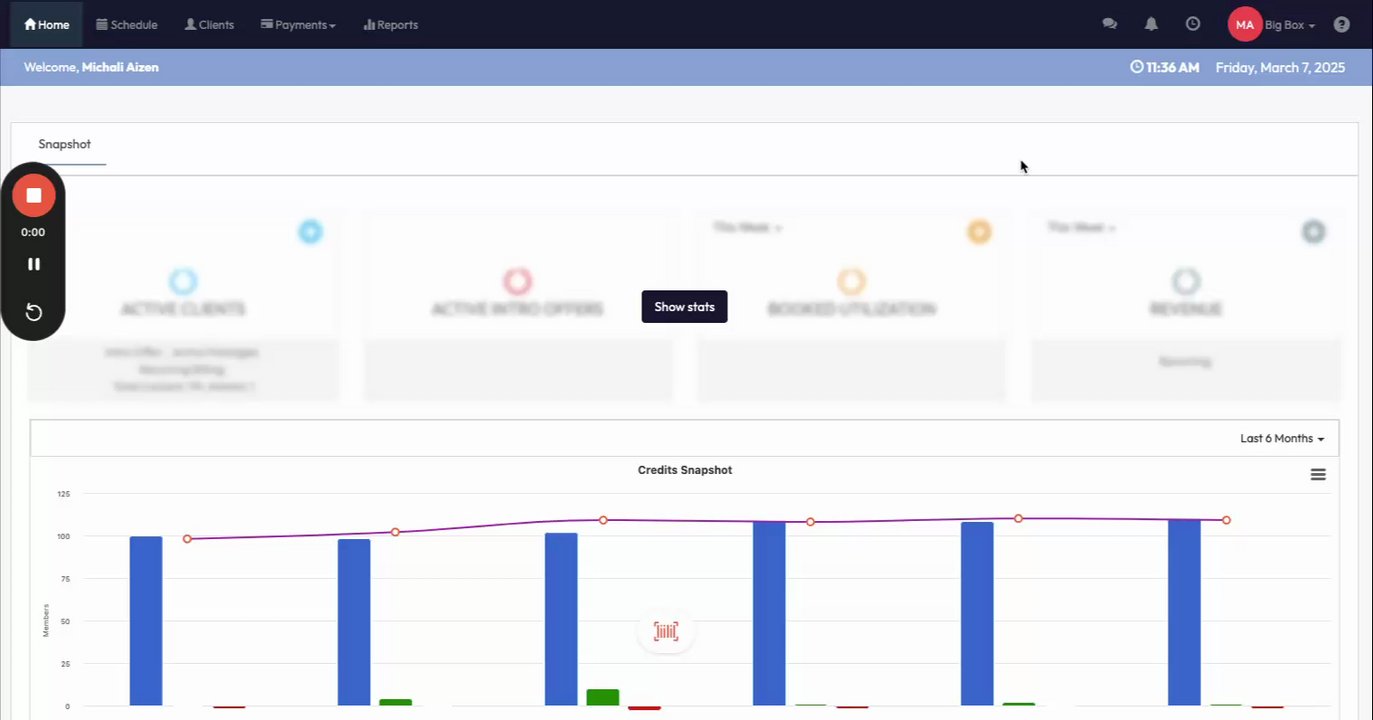Open the Home menu item

pyautogui.click(x=47, y=24)
